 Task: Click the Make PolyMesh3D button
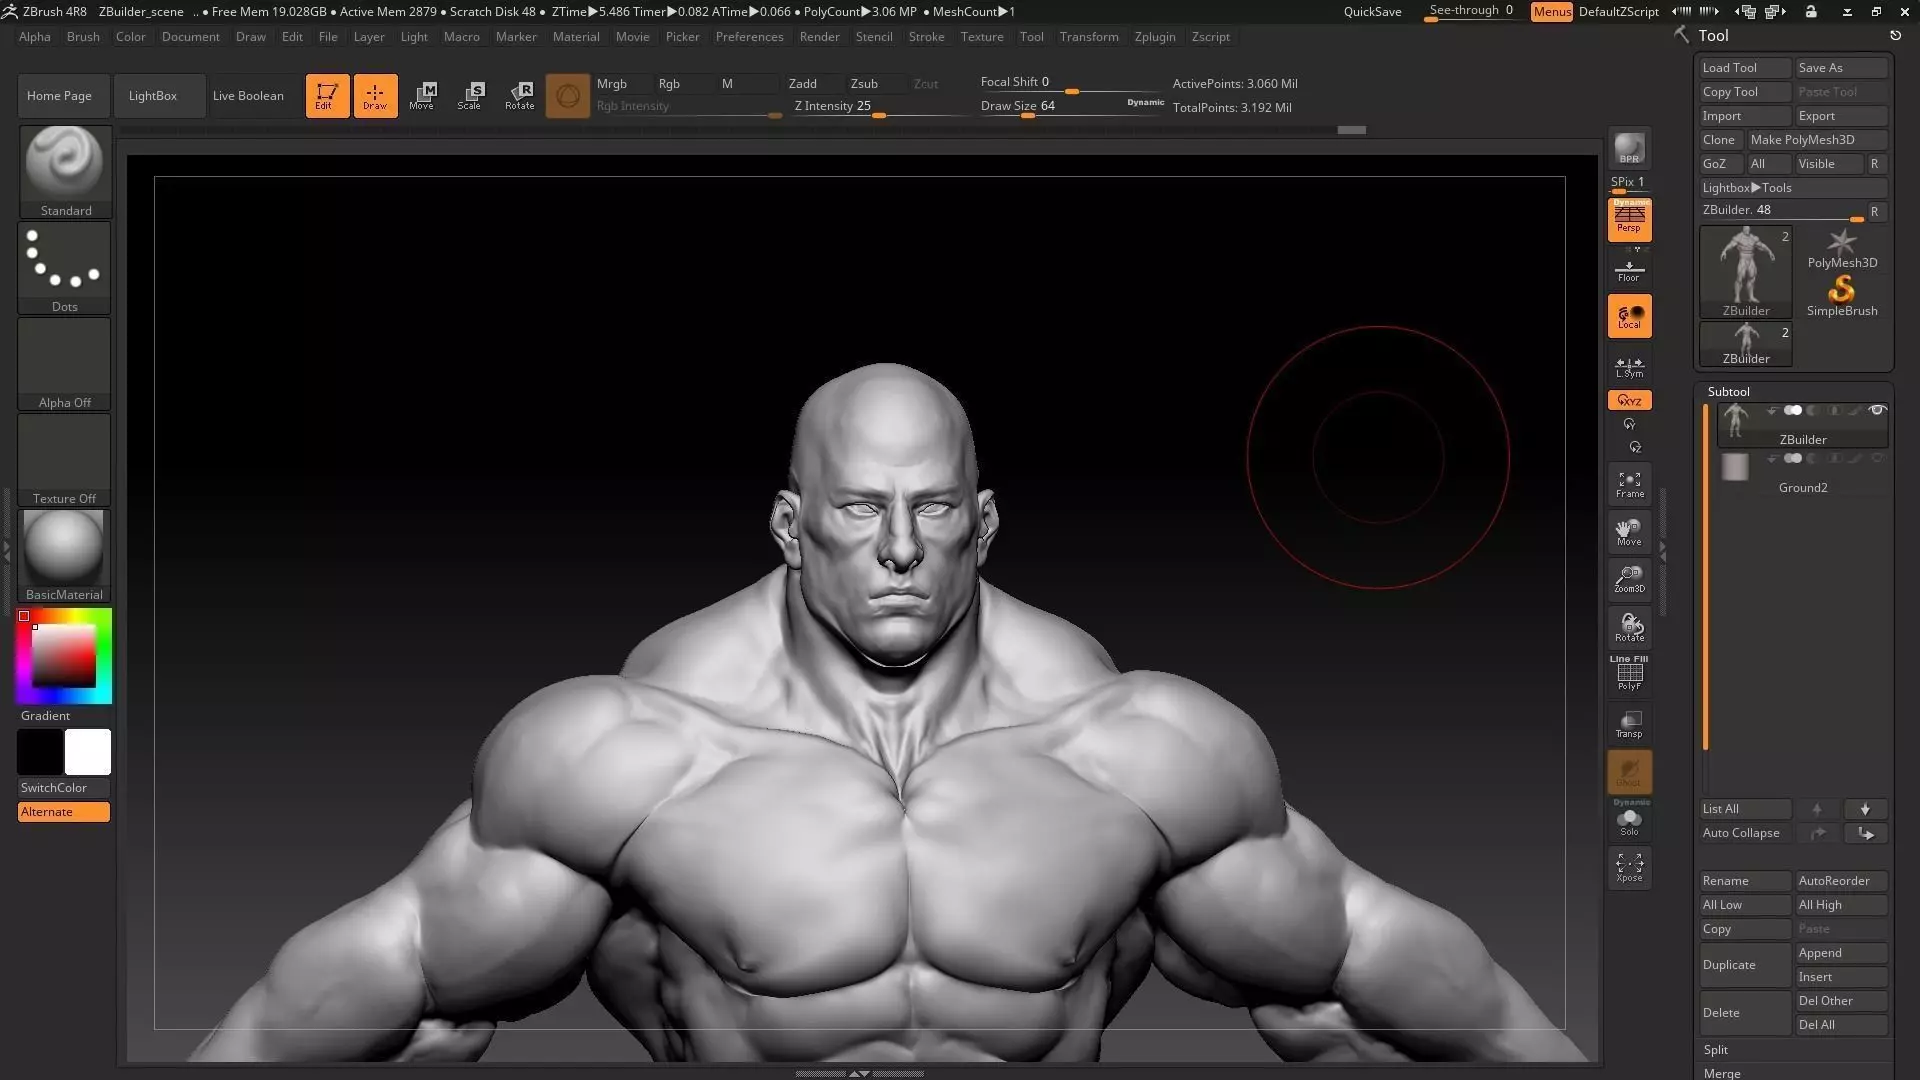click(1817, 140)
